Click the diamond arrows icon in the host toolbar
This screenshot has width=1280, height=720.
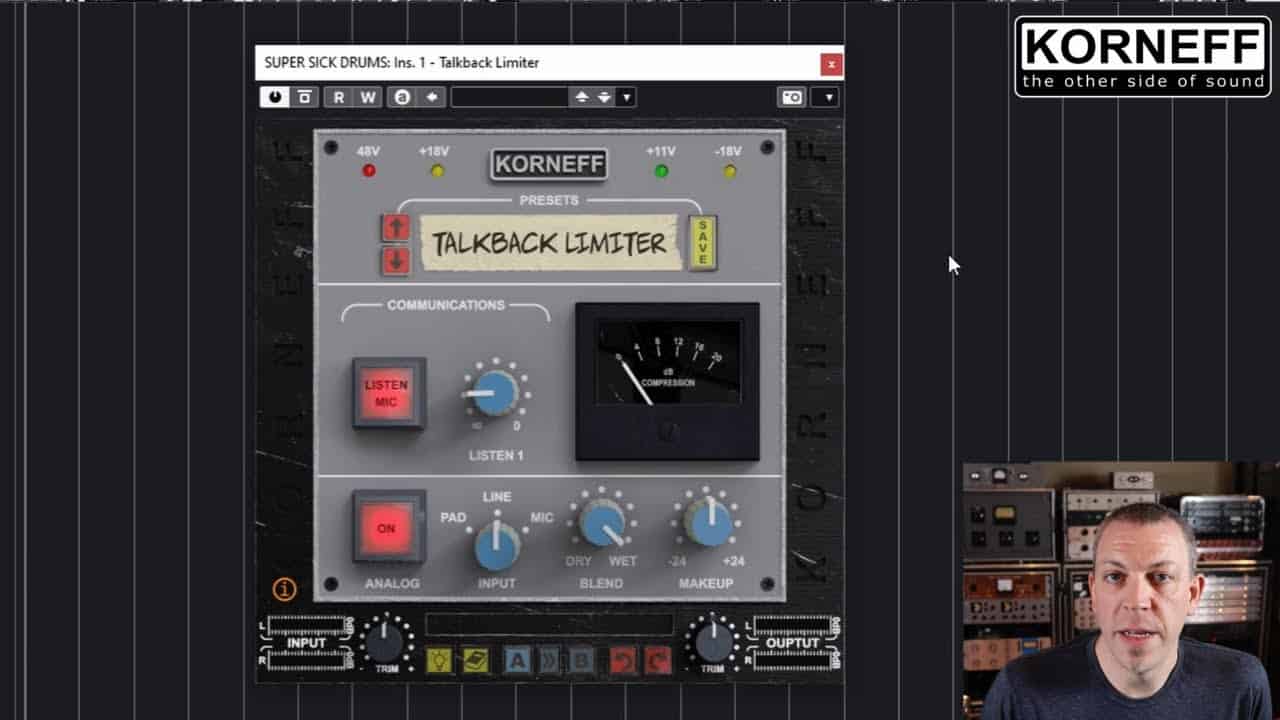(432, 97)
